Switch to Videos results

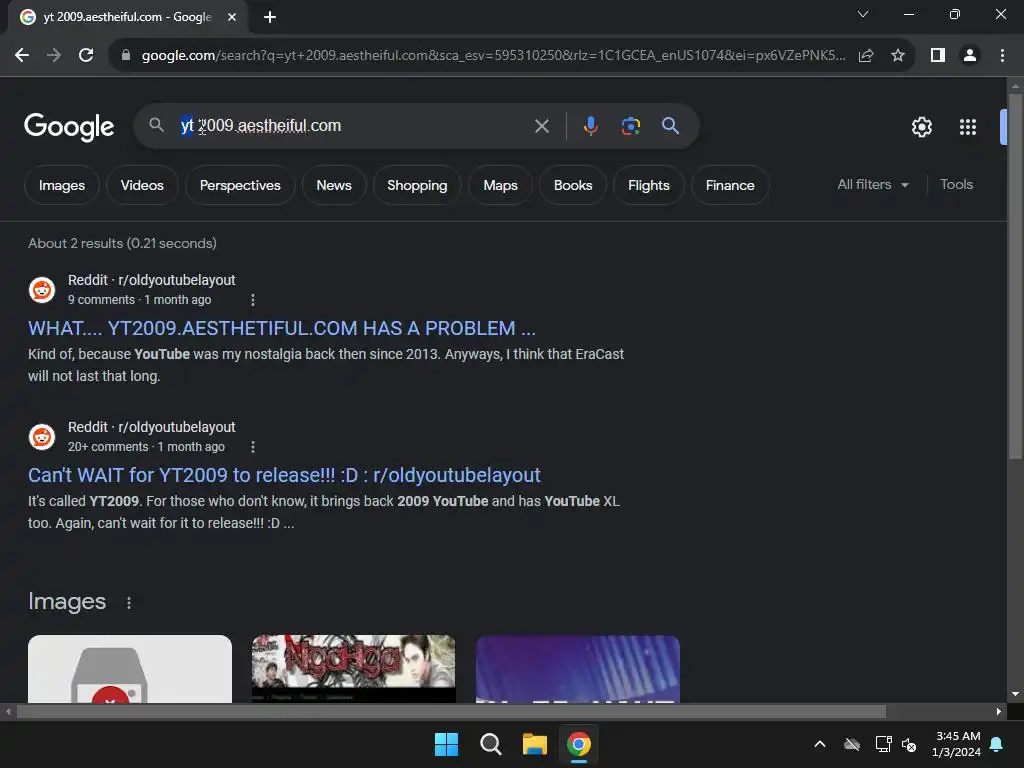[142, 185]
